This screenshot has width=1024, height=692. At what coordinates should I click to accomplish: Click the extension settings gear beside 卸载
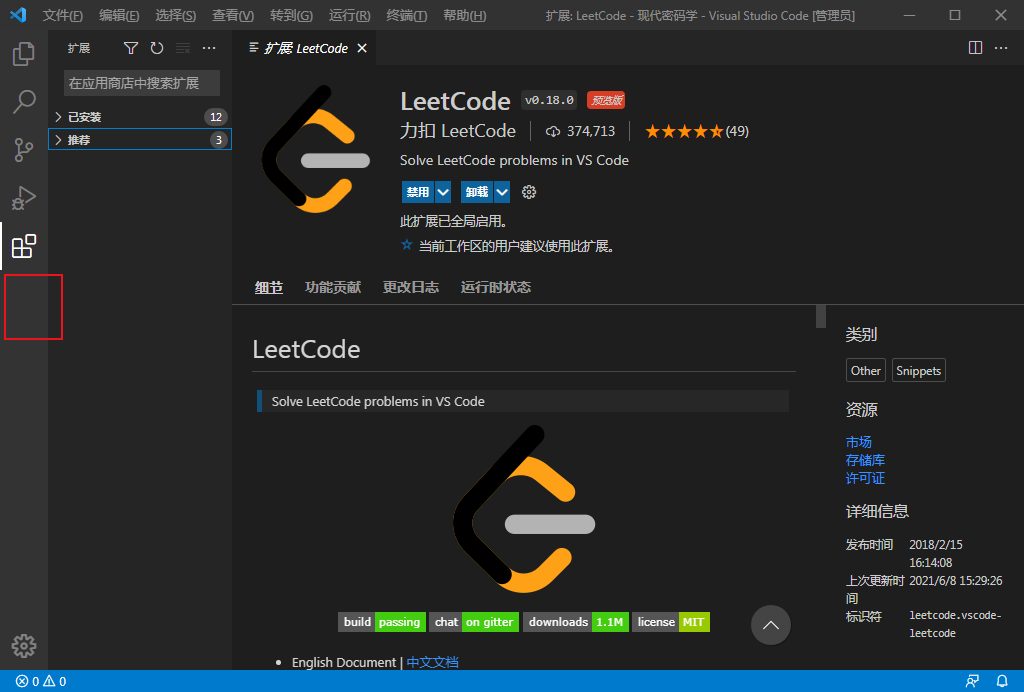530,192
